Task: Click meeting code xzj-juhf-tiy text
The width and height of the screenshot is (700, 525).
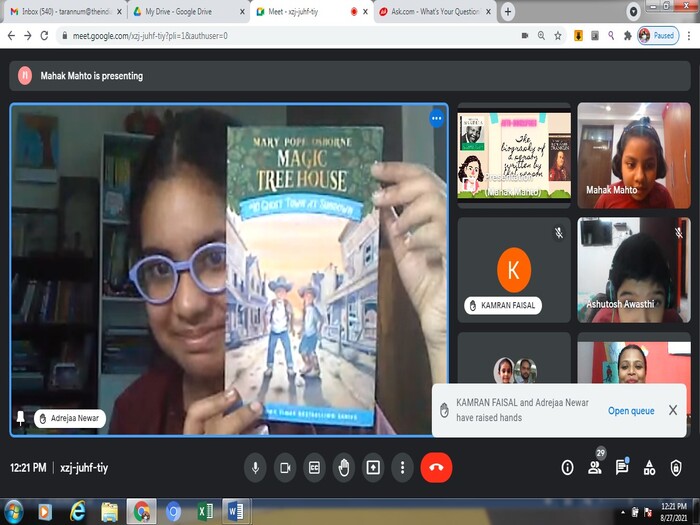Action: [84, 468]
